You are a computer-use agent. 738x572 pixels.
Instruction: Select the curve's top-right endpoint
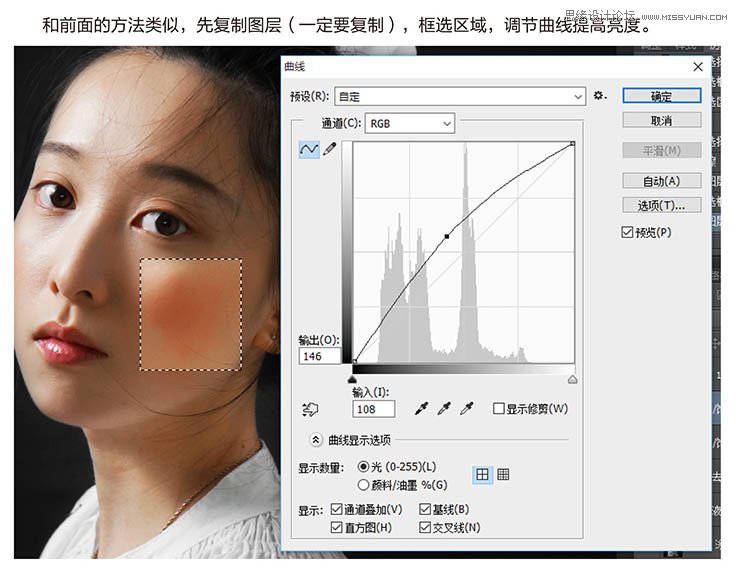click(x=572, y=144)
